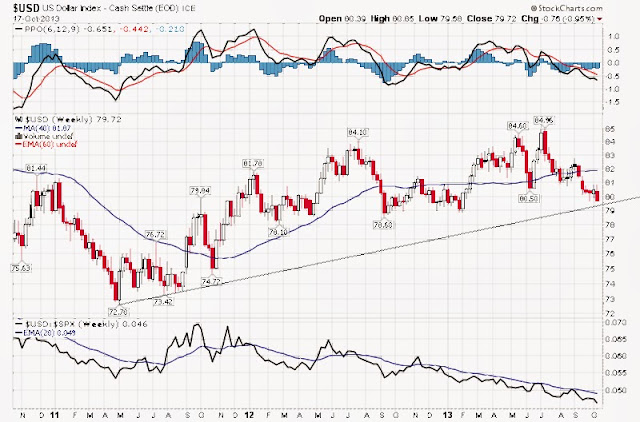Click the 78.60 low price label
This screenshot has width=640, height=422.
(x=383, y=224)
